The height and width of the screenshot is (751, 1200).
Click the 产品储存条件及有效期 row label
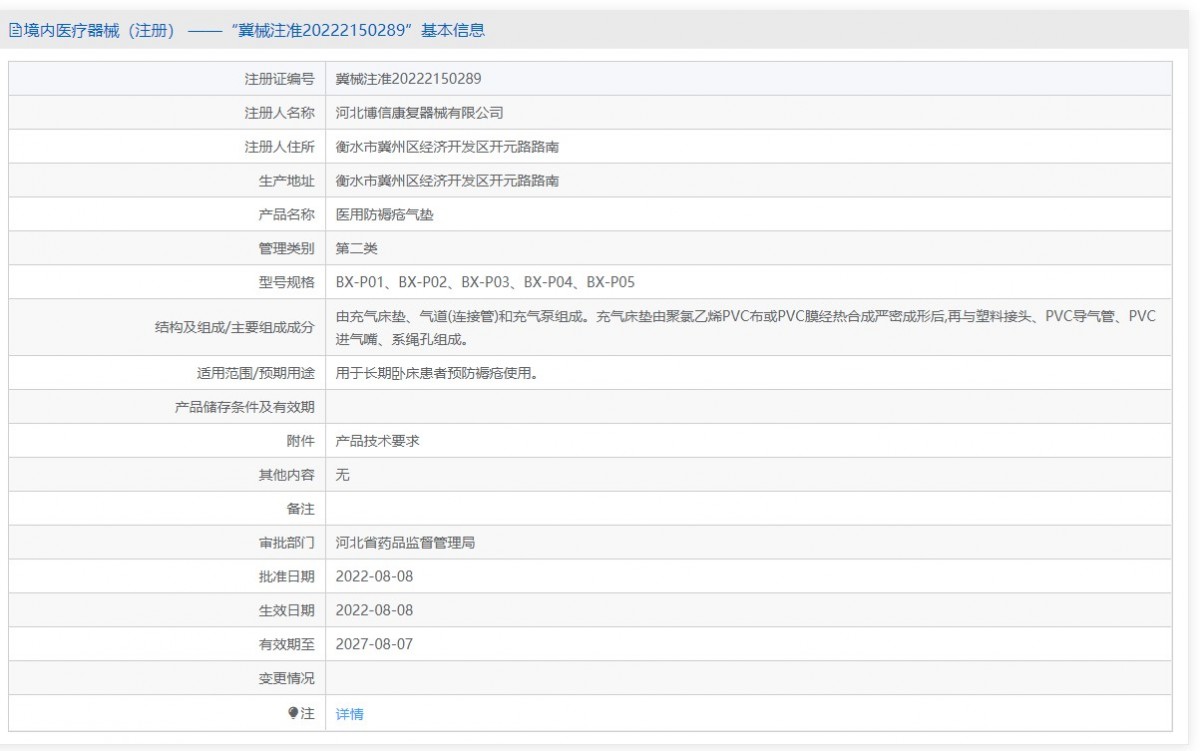[245, 407]
